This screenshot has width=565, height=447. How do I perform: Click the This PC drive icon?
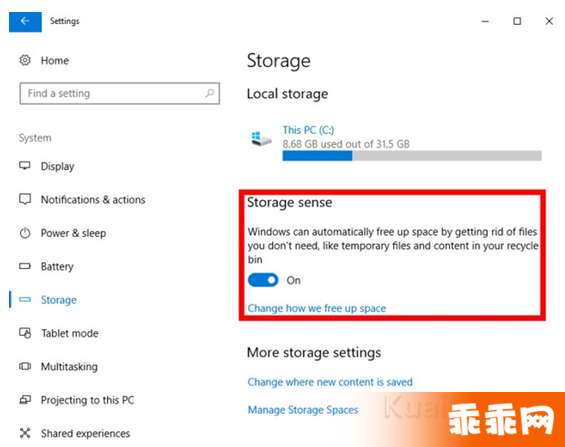pos(261,138)
